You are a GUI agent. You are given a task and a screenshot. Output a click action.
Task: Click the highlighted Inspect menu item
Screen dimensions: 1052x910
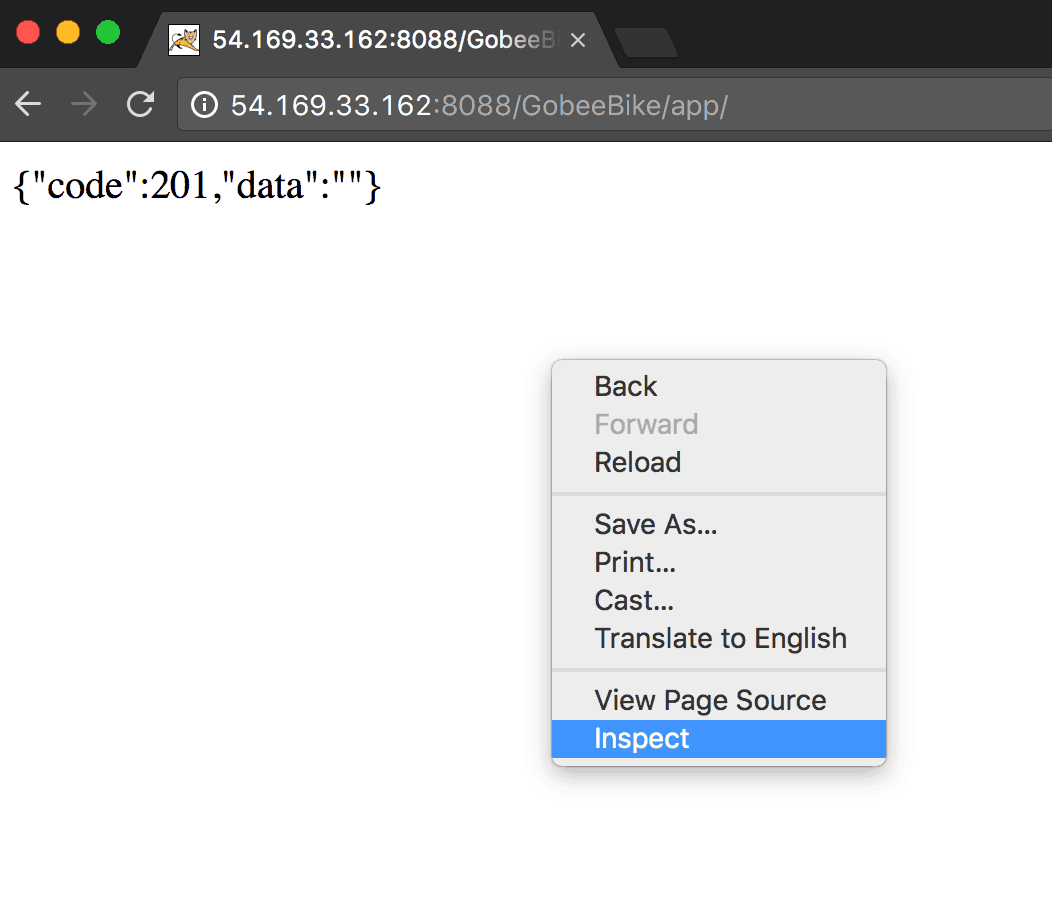click(x=642, y=739)
